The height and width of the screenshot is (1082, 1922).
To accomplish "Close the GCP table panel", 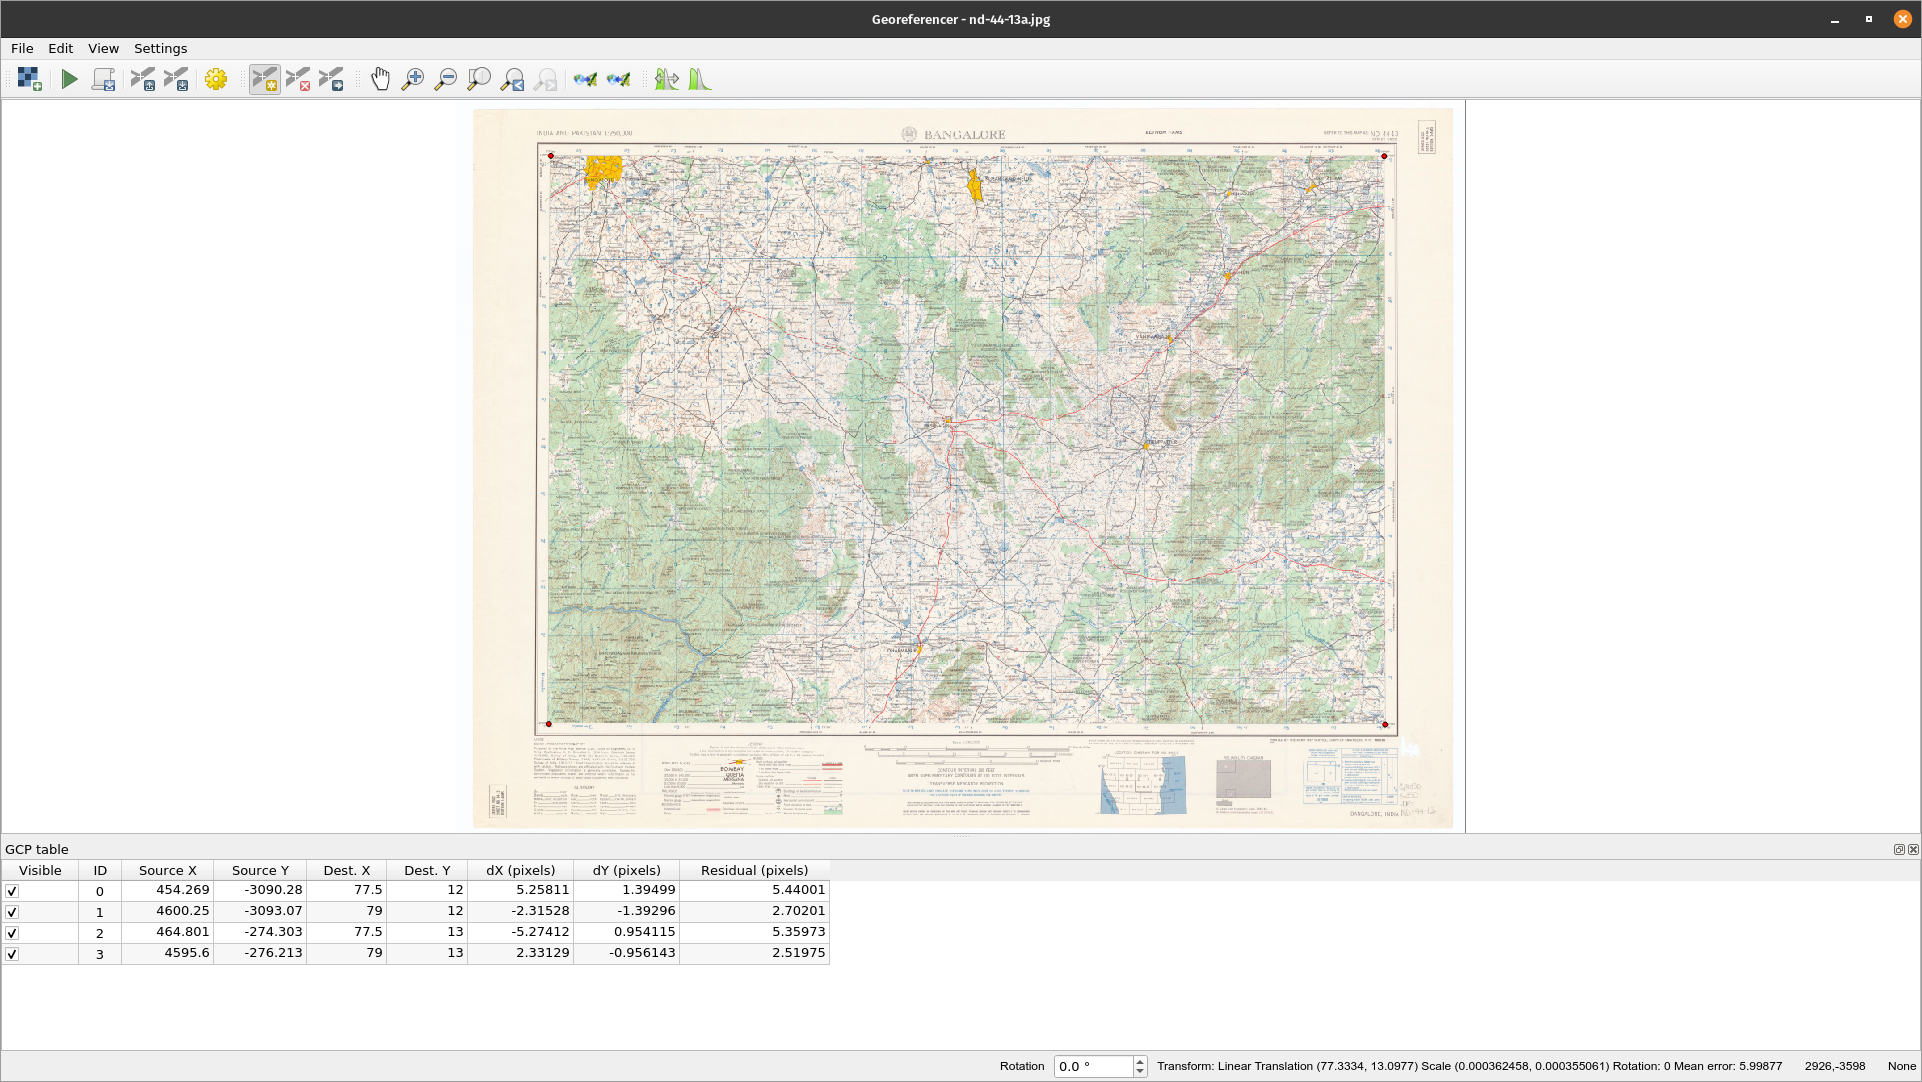I will pyautogui.click(x=1913, y=849).
